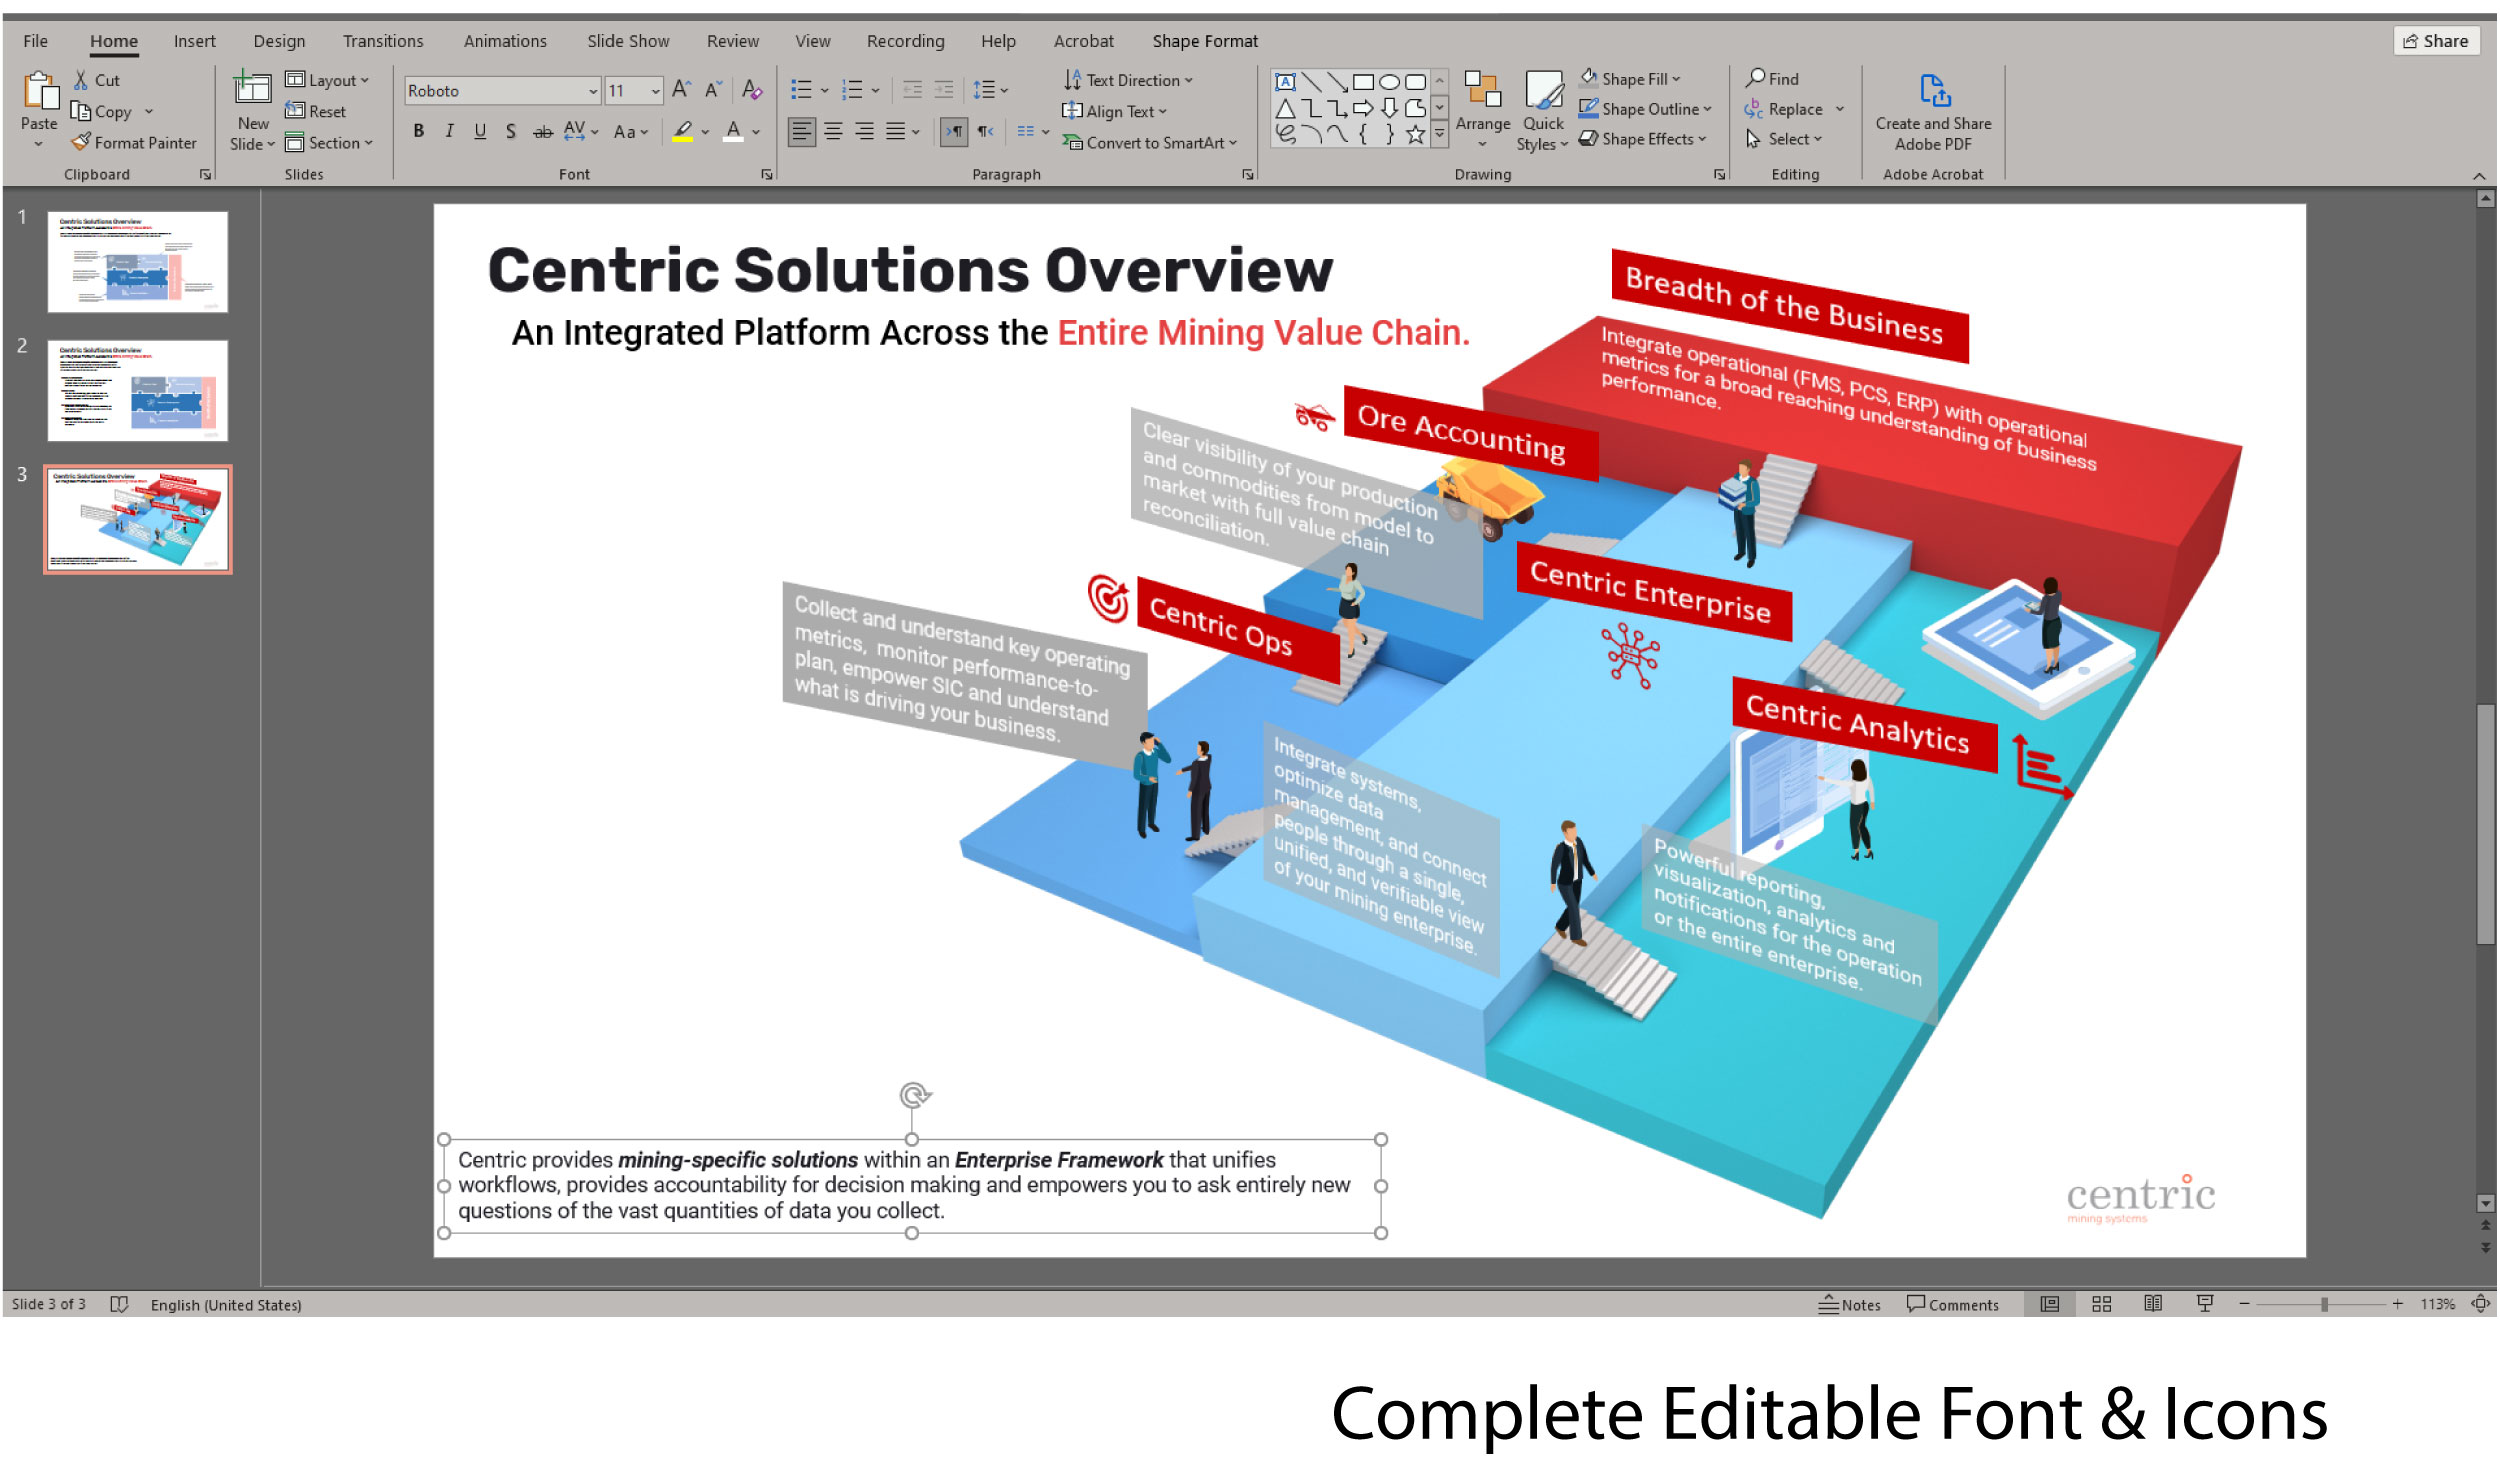Viewport: 2500px width, 1474px height.
Task: Click the Paste clipboard icon
Action: coord(40,91)
